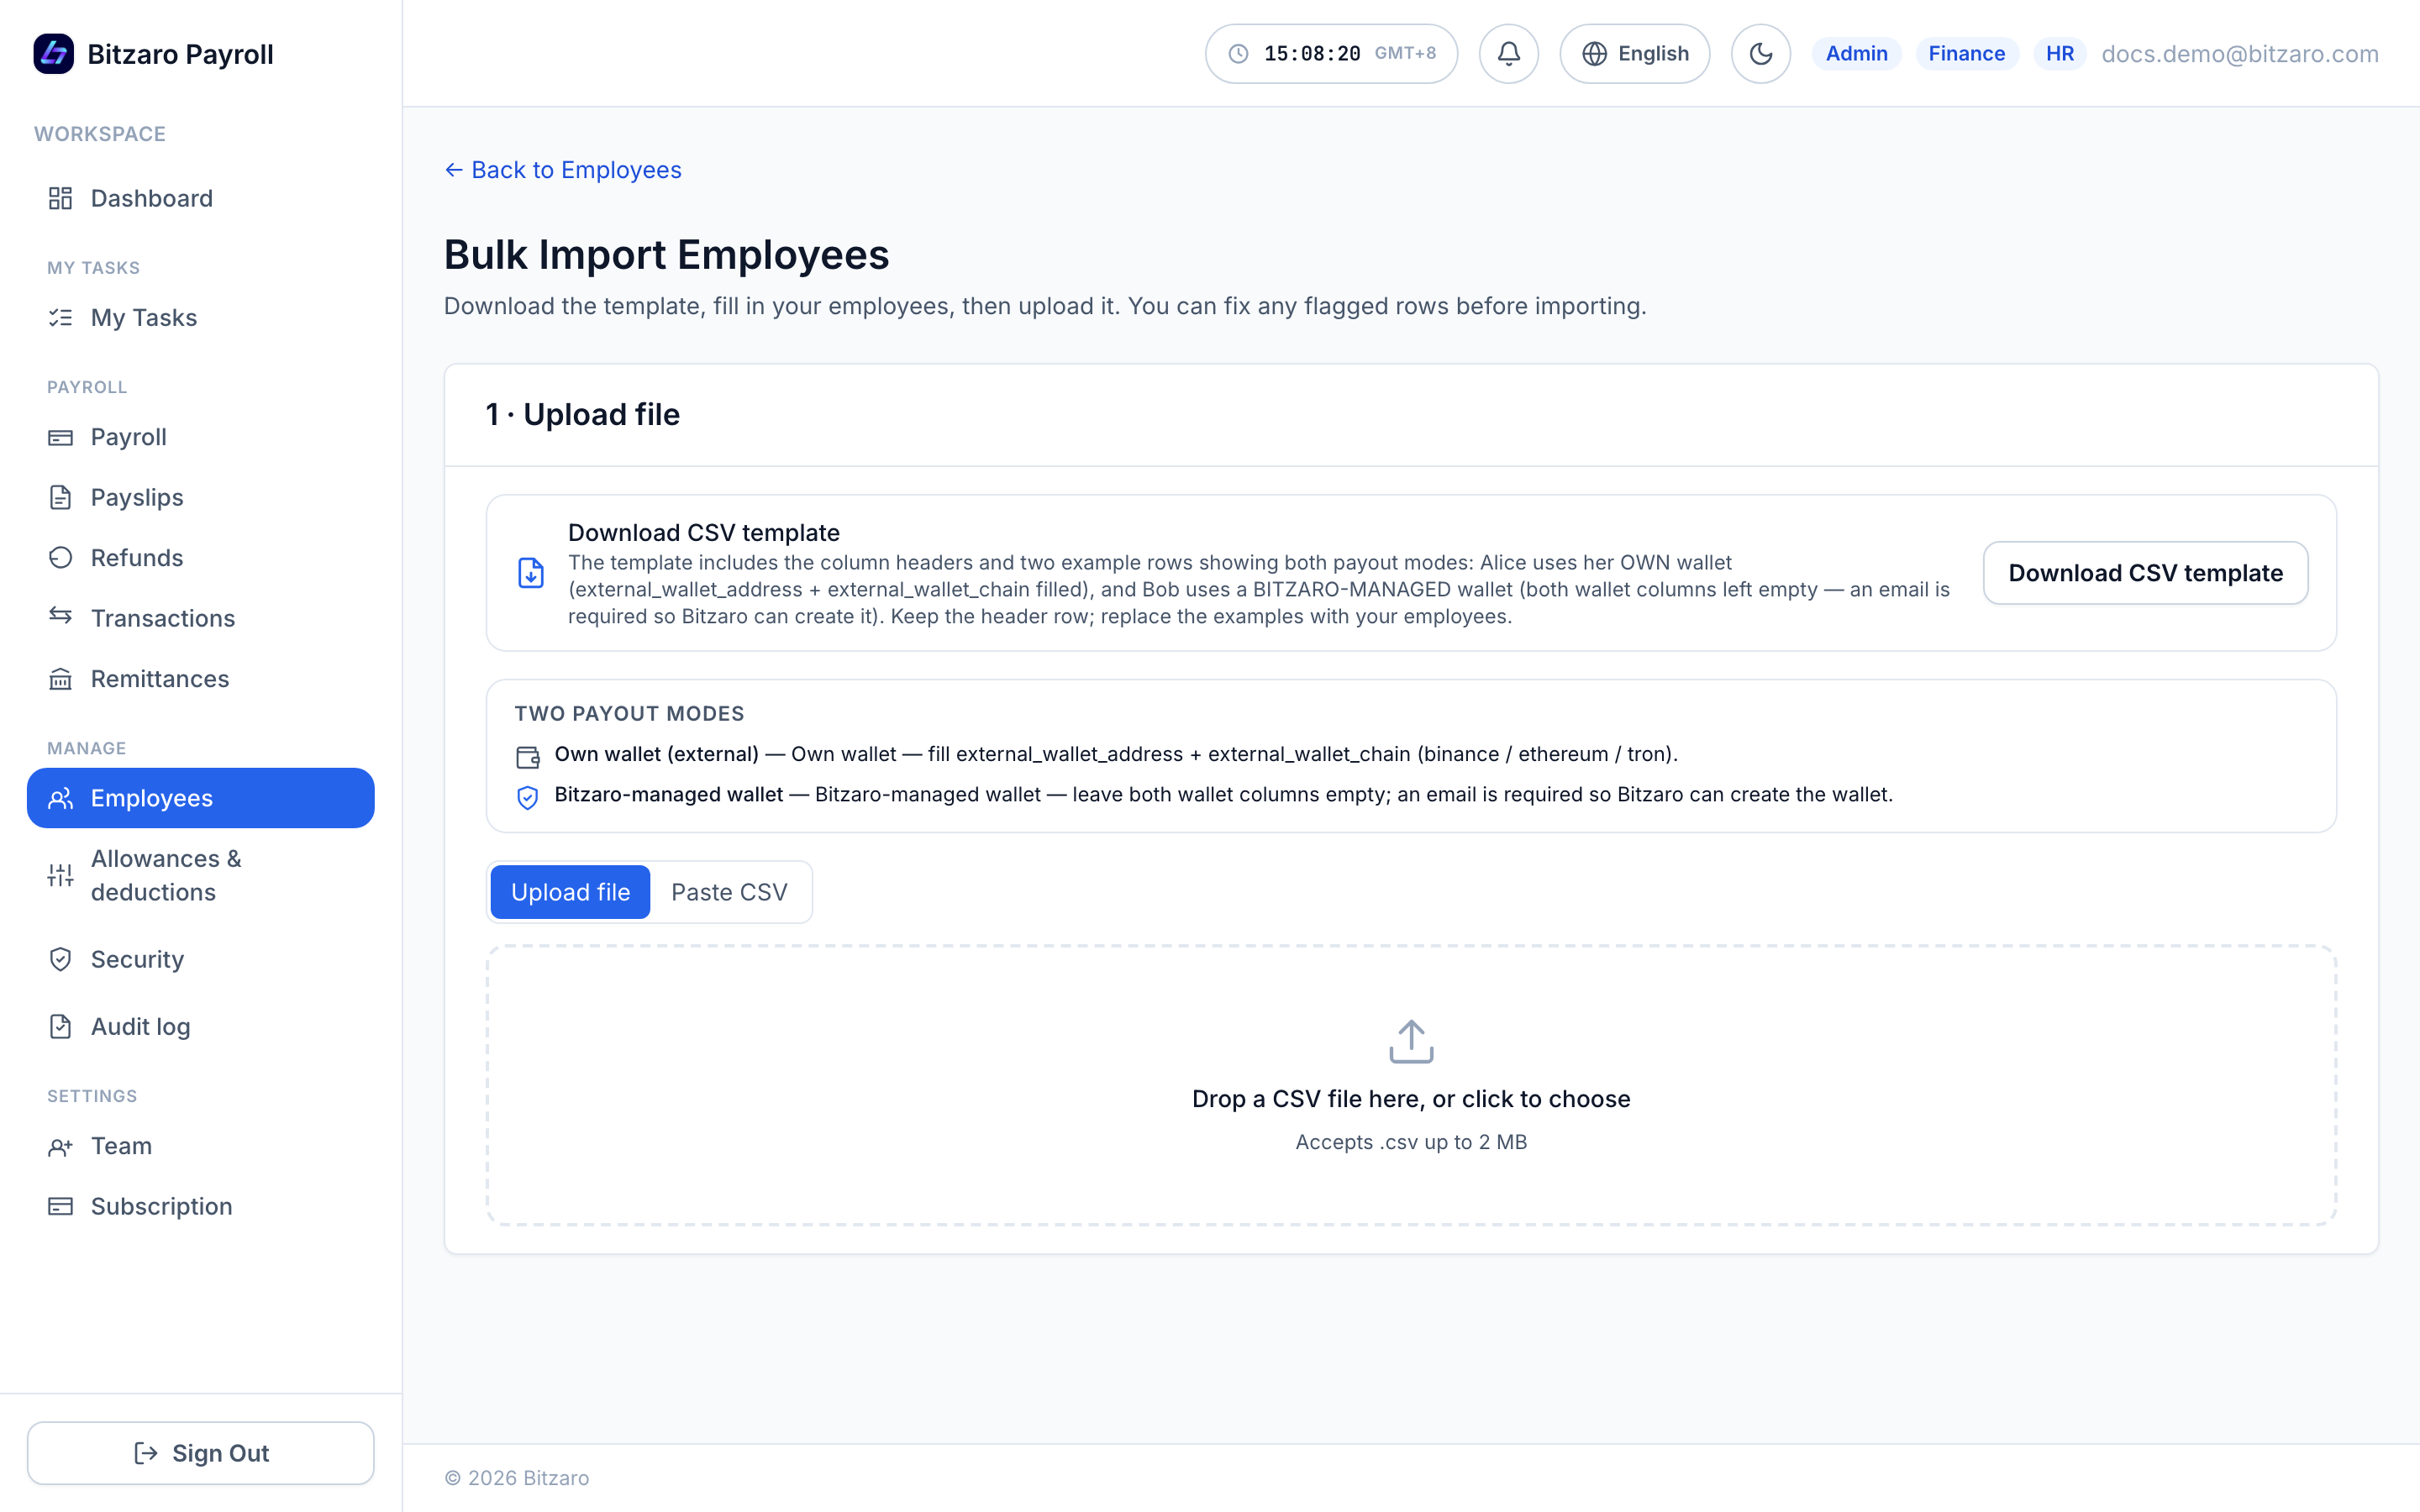Click the Refunds circular arrow icon
The height and width of the screenshot is (1512, 2420).
tap(60, 558)
